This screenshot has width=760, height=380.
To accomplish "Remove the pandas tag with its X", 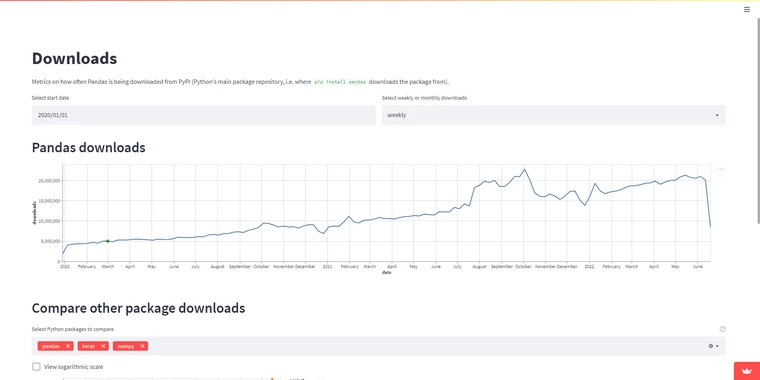I will pyautogui.click(x=68, y=346).
